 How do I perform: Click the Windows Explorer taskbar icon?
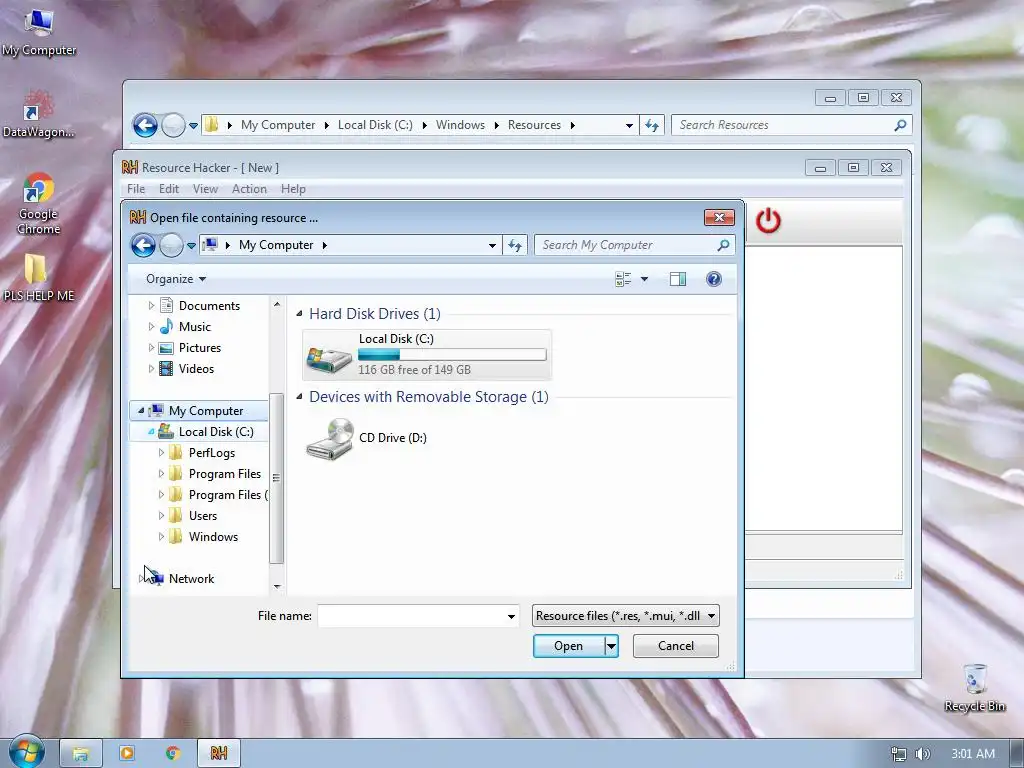80,754
